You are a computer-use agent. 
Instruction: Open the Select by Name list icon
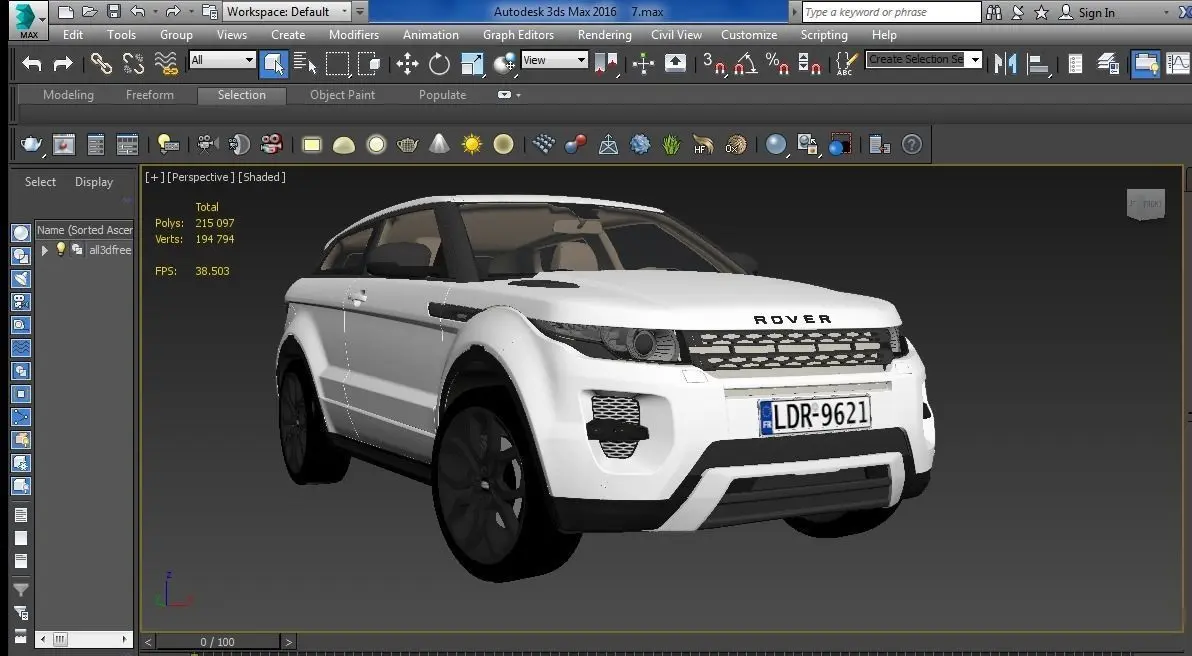(305, 64)
